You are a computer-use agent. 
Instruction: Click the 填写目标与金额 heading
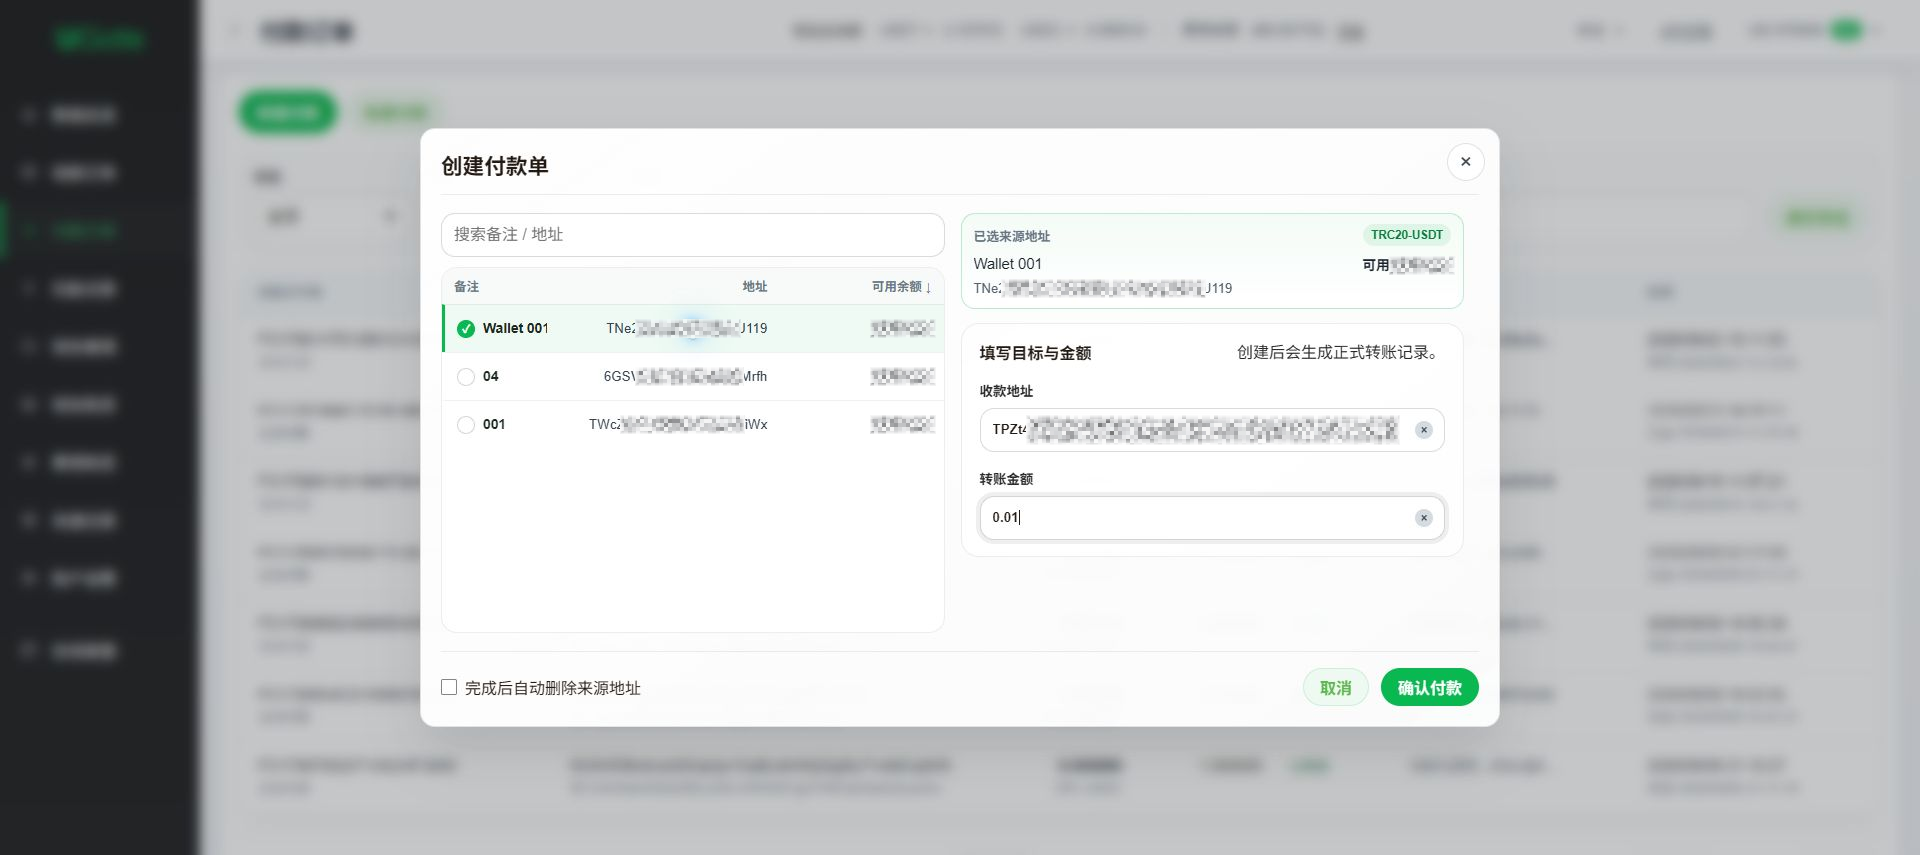1035,353
